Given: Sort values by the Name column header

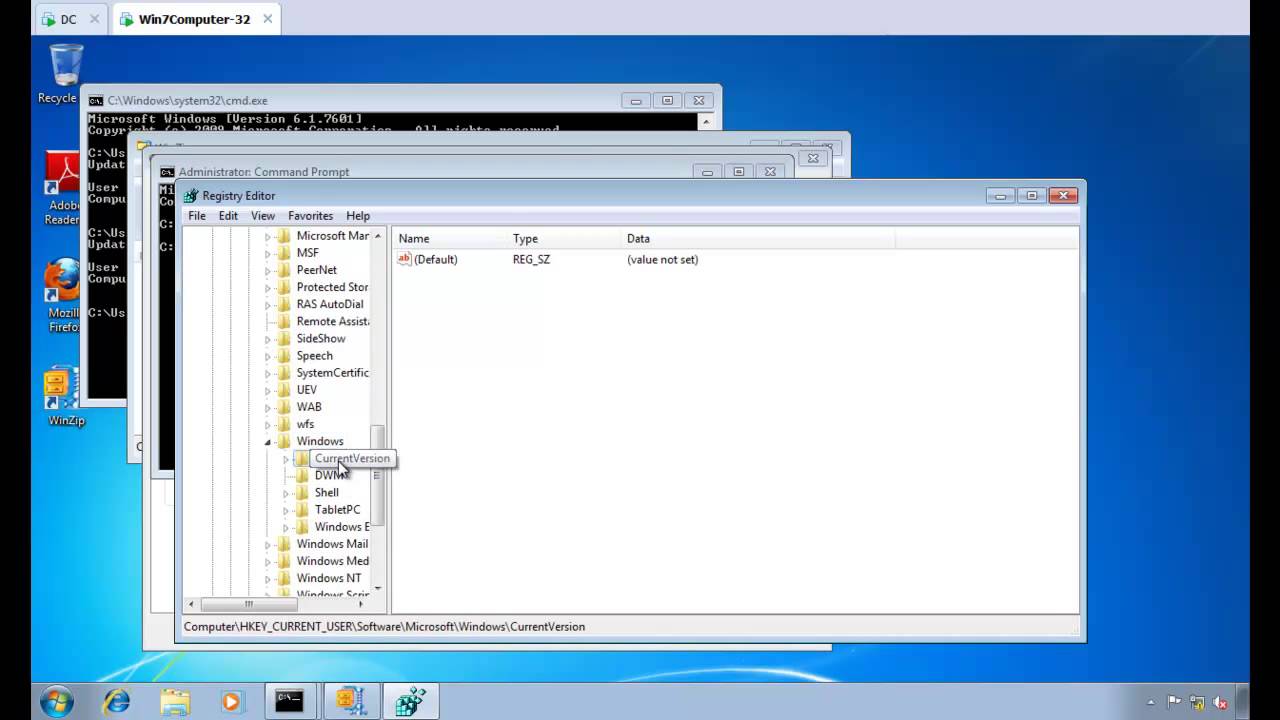Looking at the screenshot, I should tap(451, 239).
